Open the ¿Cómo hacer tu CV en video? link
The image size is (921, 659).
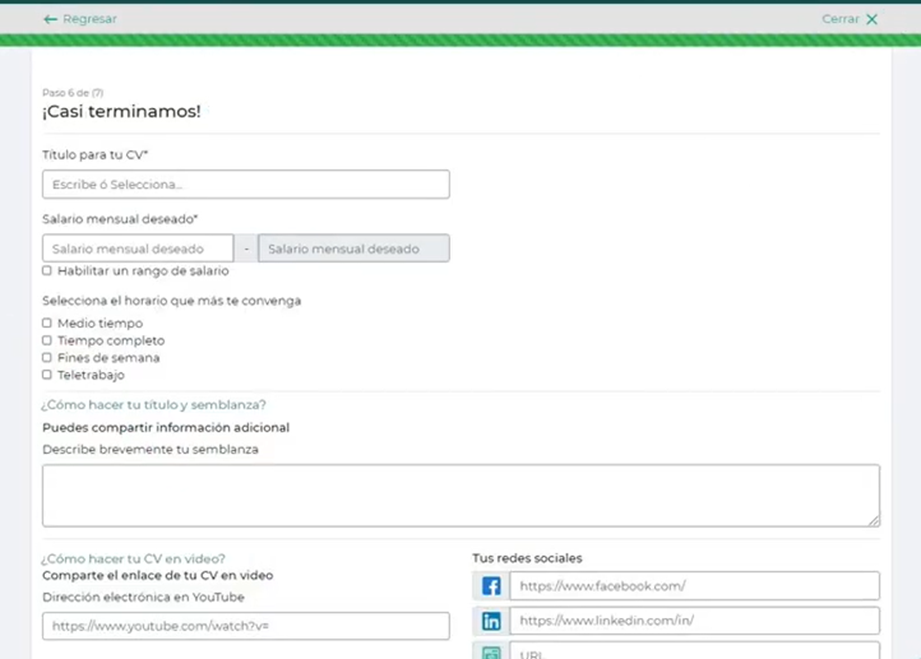click(133, 559)
